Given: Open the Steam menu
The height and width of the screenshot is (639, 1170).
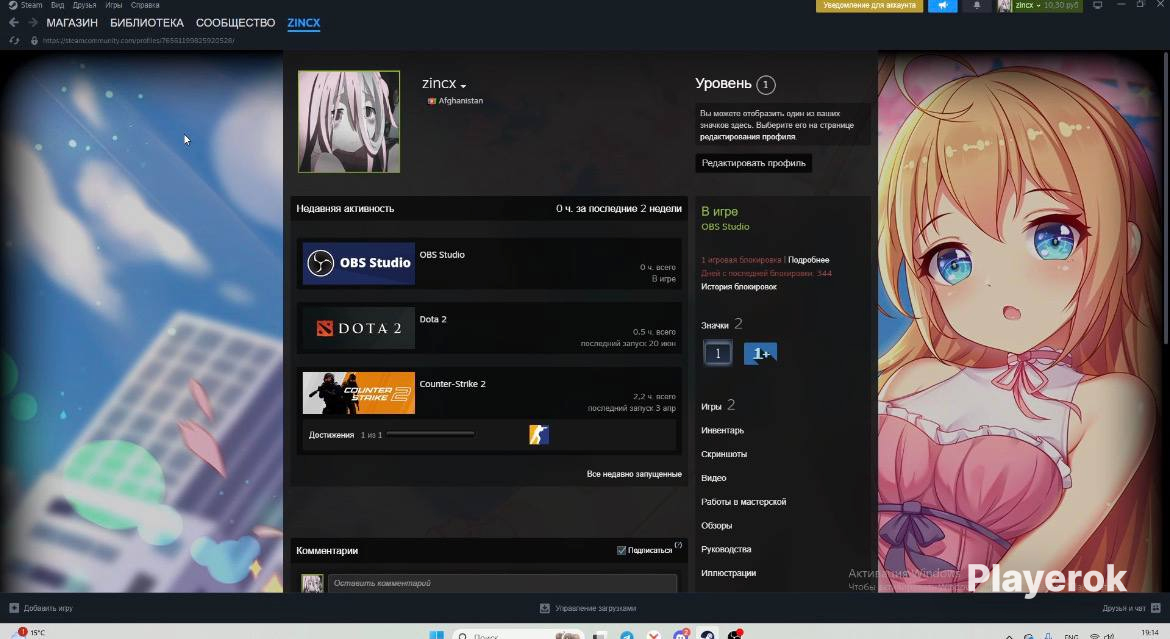Looking at the screenshot, I should 31,5.
